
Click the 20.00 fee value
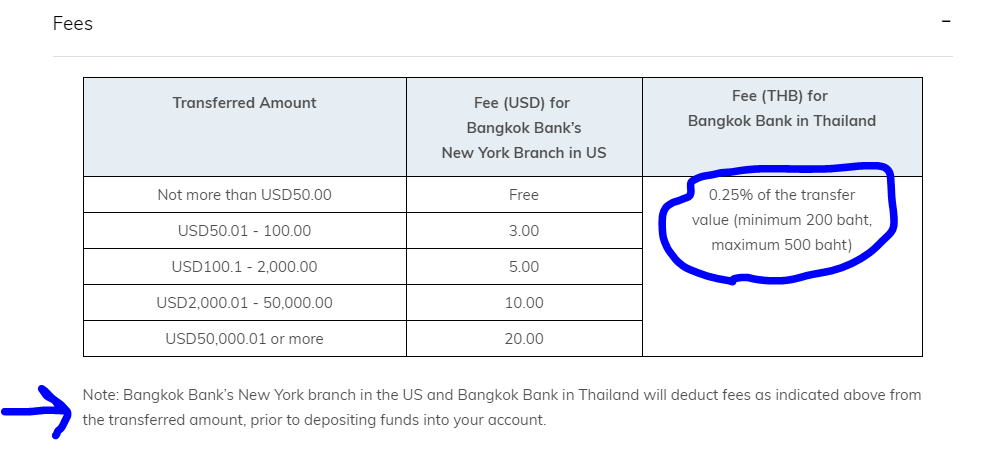pyautogui.click(x=524, y=339)
